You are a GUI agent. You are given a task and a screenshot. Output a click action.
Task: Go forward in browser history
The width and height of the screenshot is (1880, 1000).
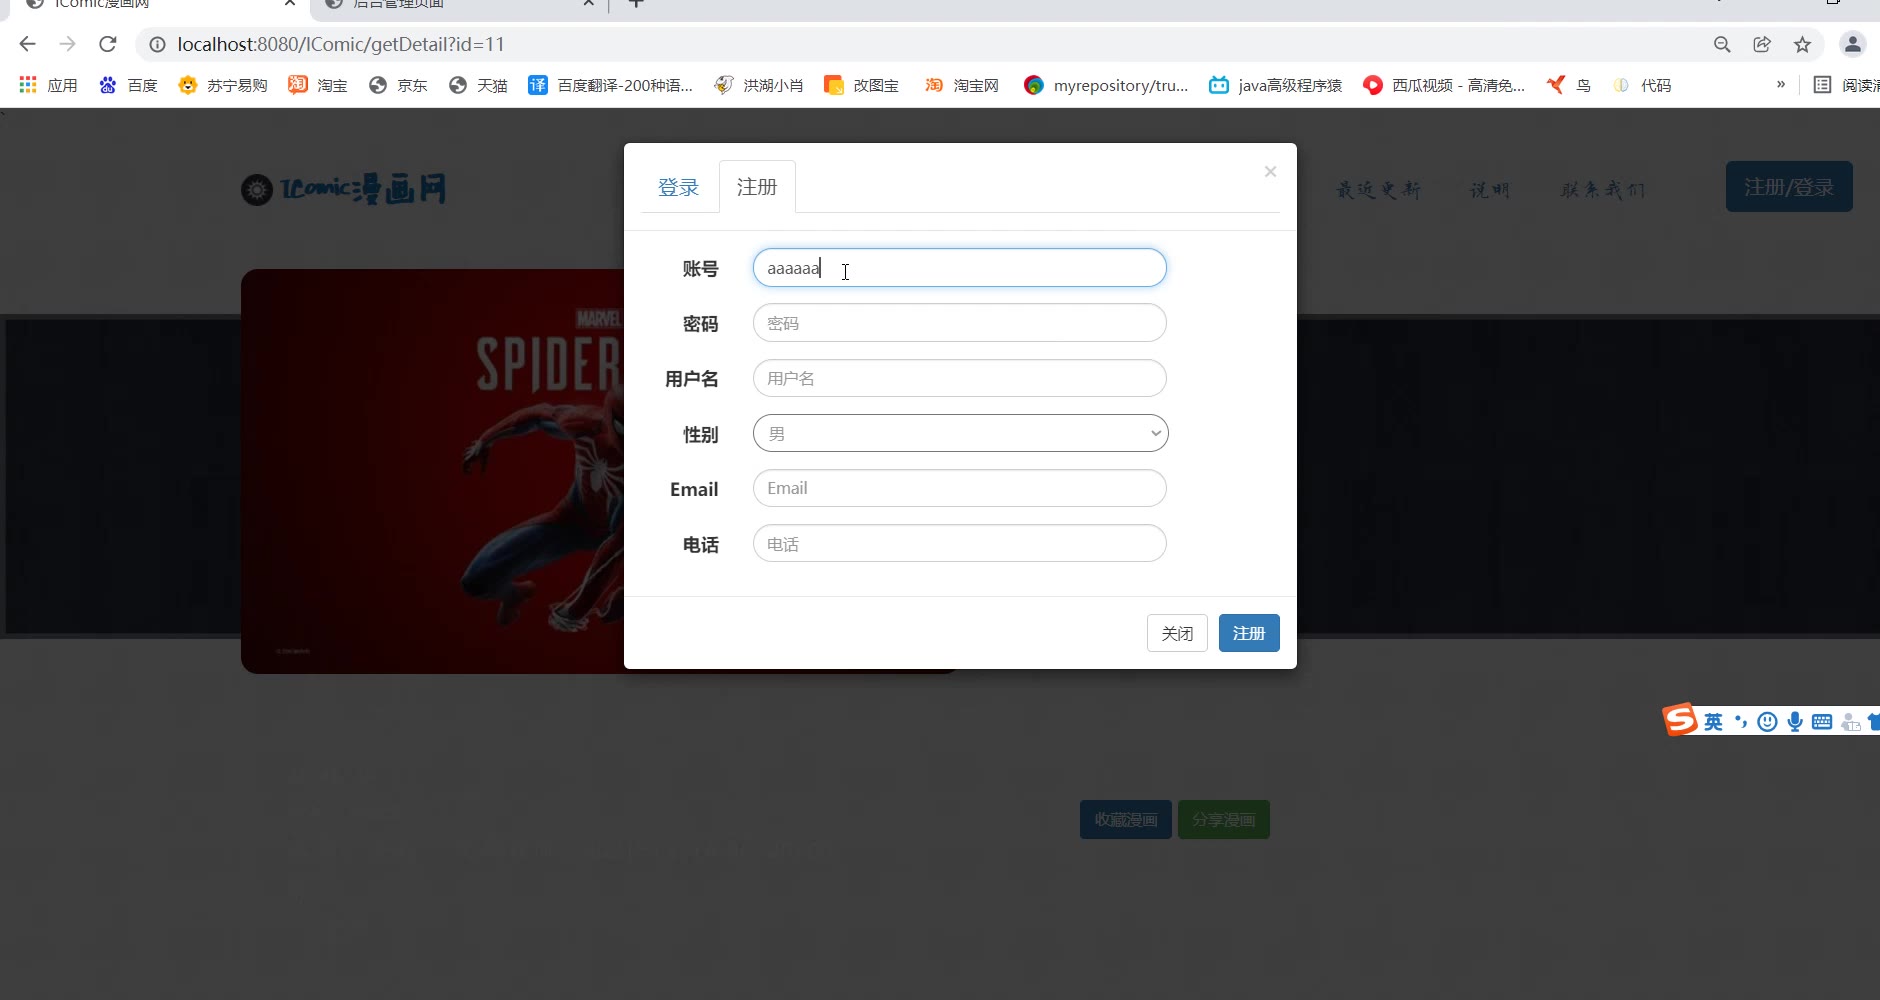(68, 44)
